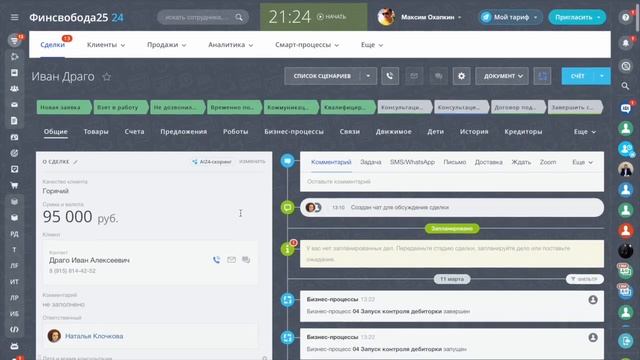640x360 pixels.
Task: Open the code brackets icon in left sidebar
Action: point(14,329)
